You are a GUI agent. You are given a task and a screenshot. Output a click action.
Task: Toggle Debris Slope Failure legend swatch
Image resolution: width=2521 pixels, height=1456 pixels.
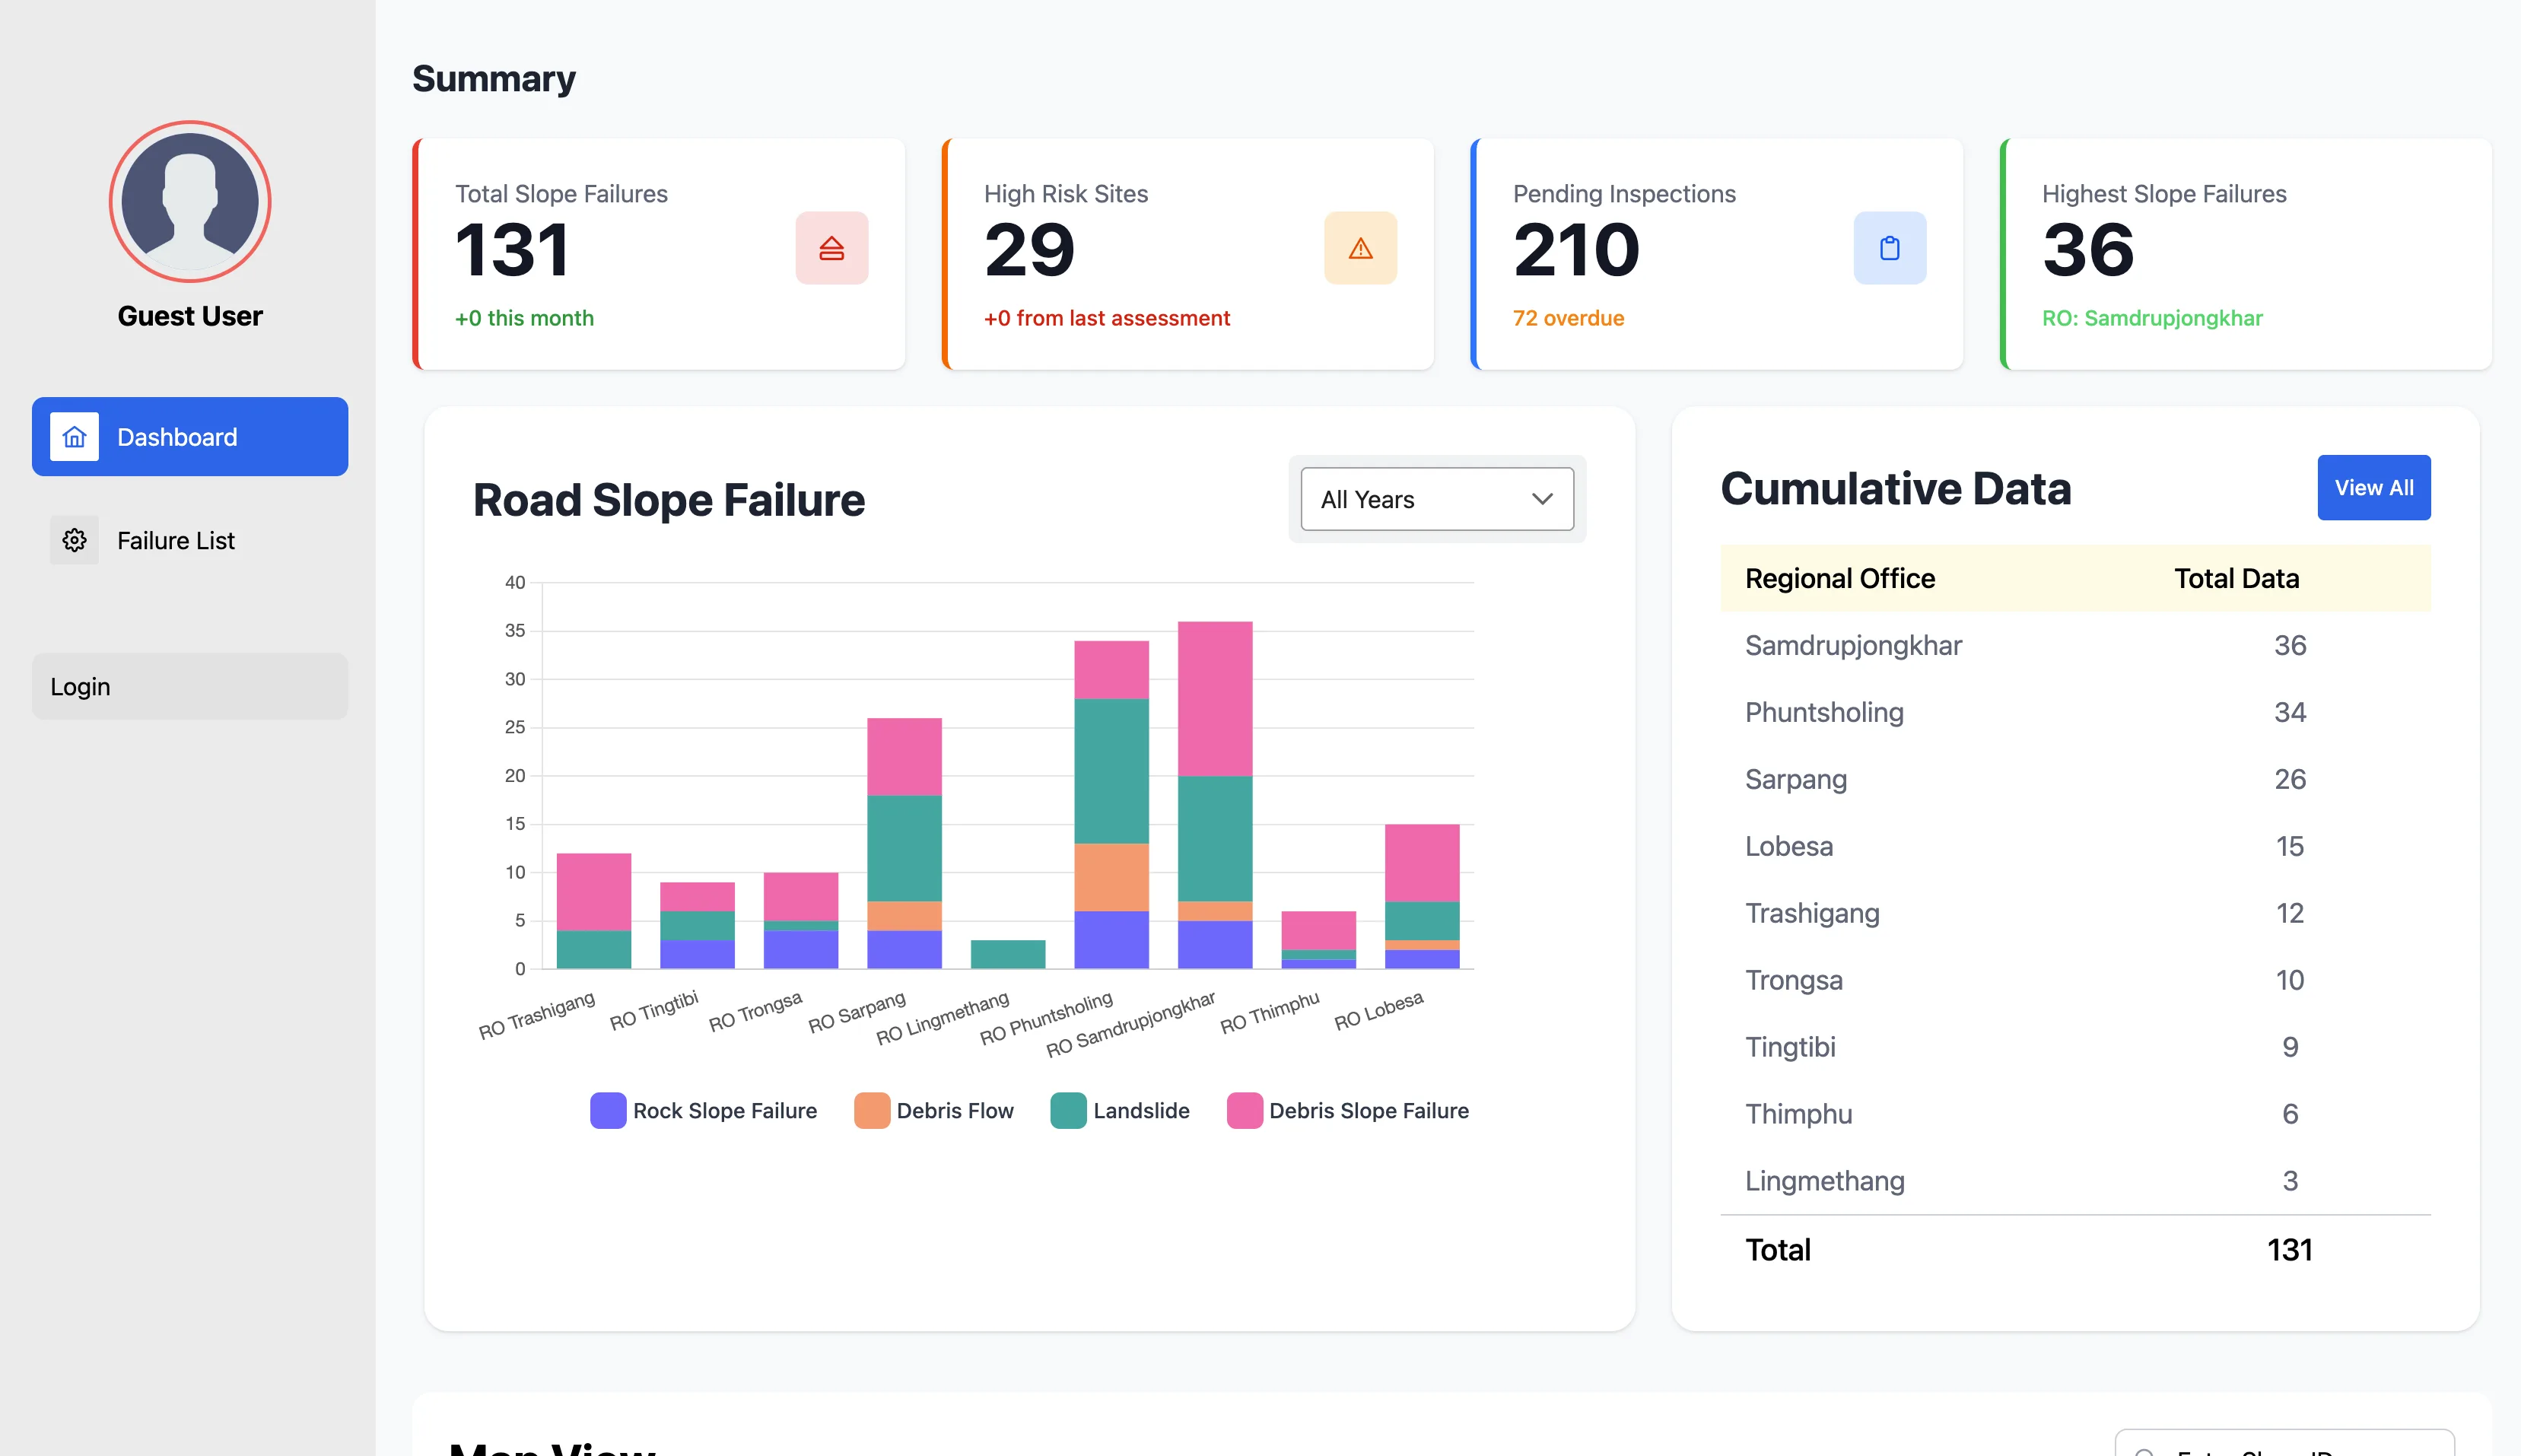tap(1244, 1111)
